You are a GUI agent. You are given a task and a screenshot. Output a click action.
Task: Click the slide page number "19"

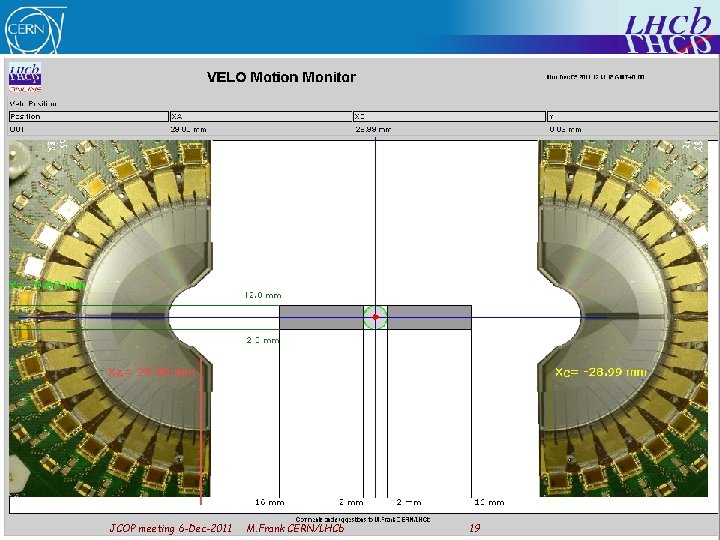[475, 528]
